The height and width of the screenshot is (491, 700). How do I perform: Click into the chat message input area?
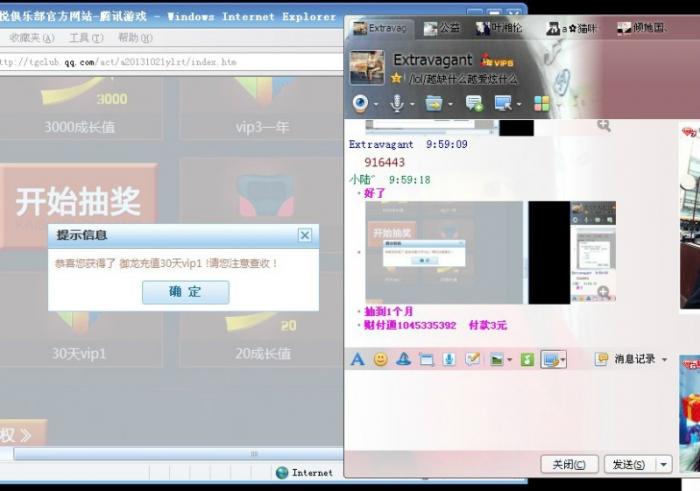[x=512, y=410]
